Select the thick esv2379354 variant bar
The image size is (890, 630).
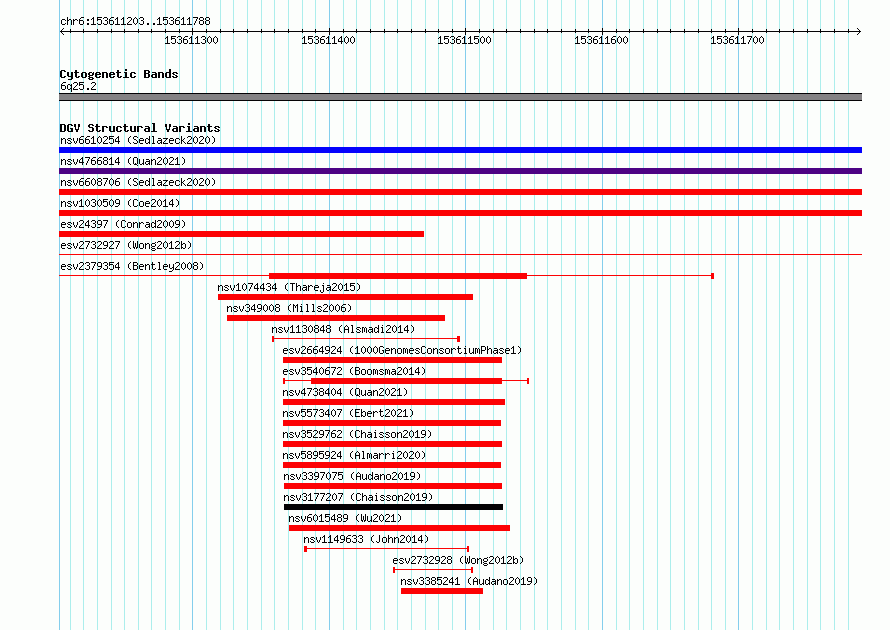pyautogui.click(x=398, y=276)
